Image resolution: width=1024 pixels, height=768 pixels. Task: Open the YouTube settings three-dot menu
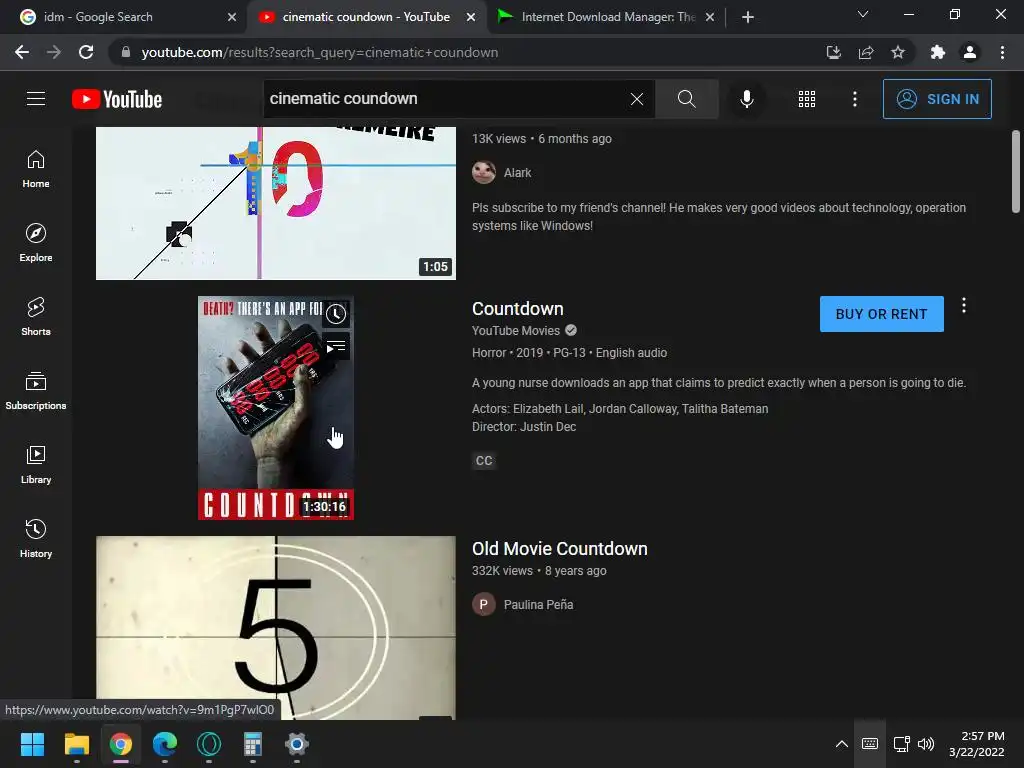coord(854,99)
